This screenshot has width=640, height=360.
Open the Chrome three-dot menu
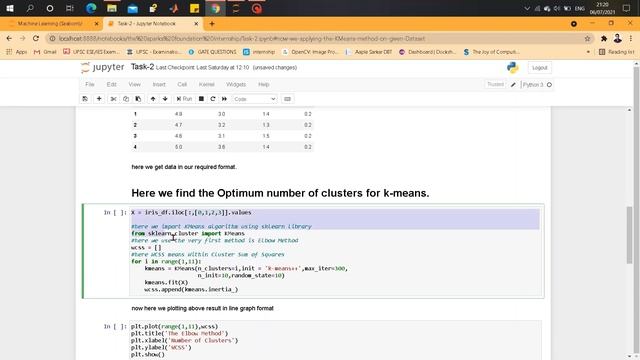[631, 38]
